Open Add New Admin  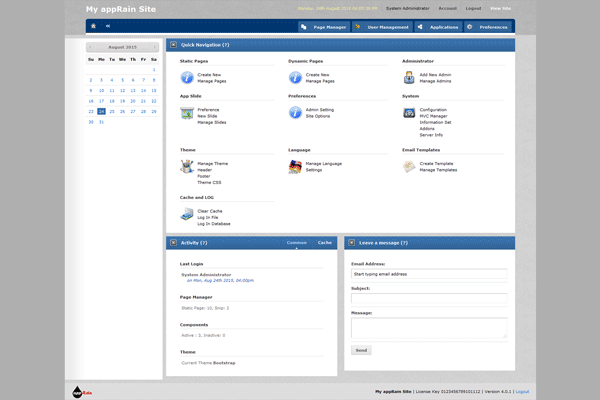point(435,75)
